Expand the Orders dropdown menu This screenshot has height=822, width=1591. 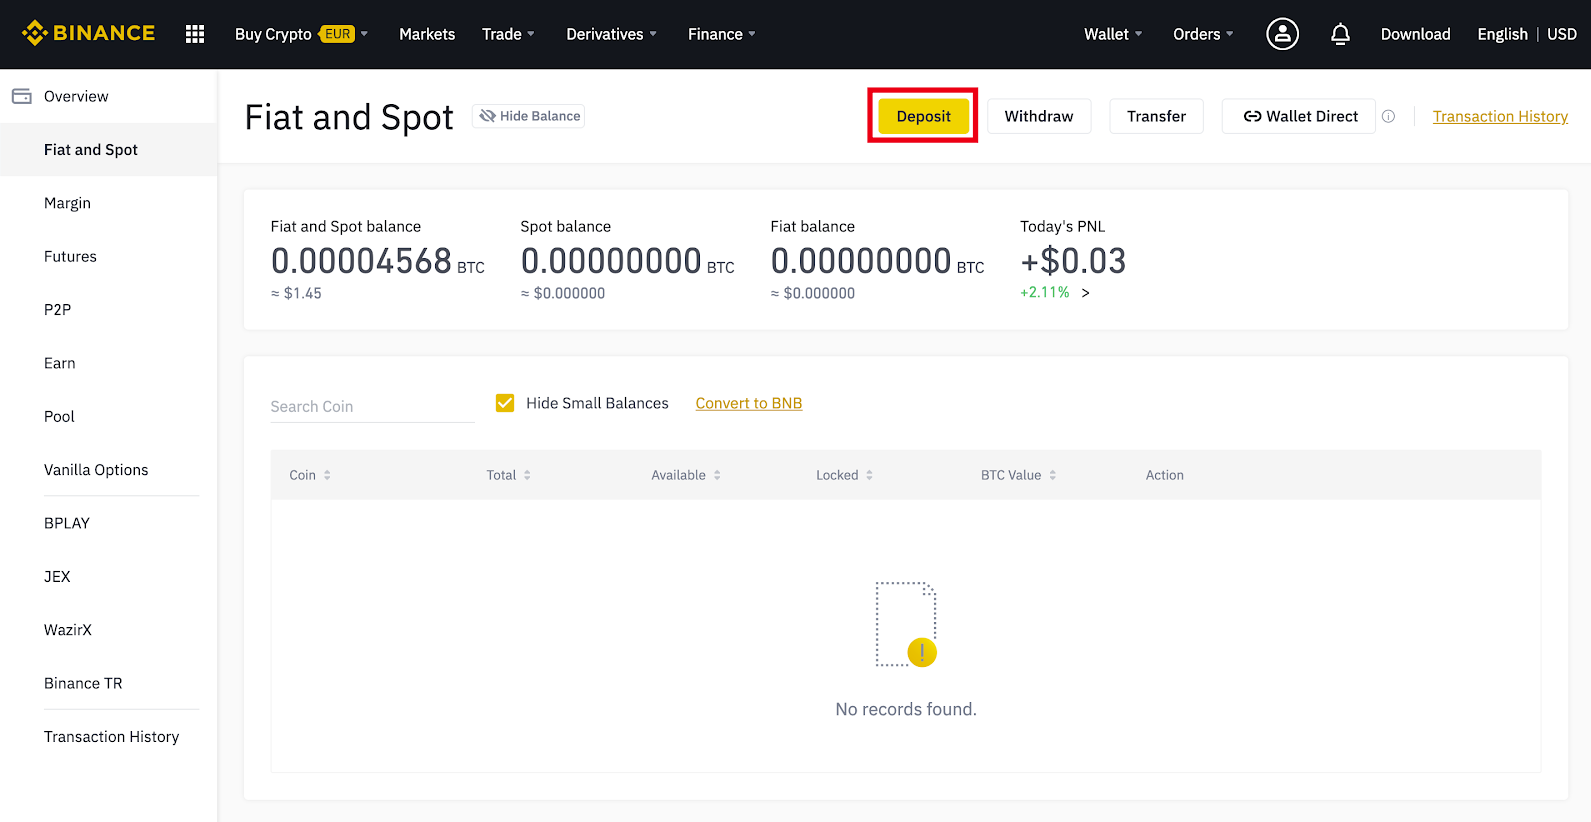[1202, 34]
